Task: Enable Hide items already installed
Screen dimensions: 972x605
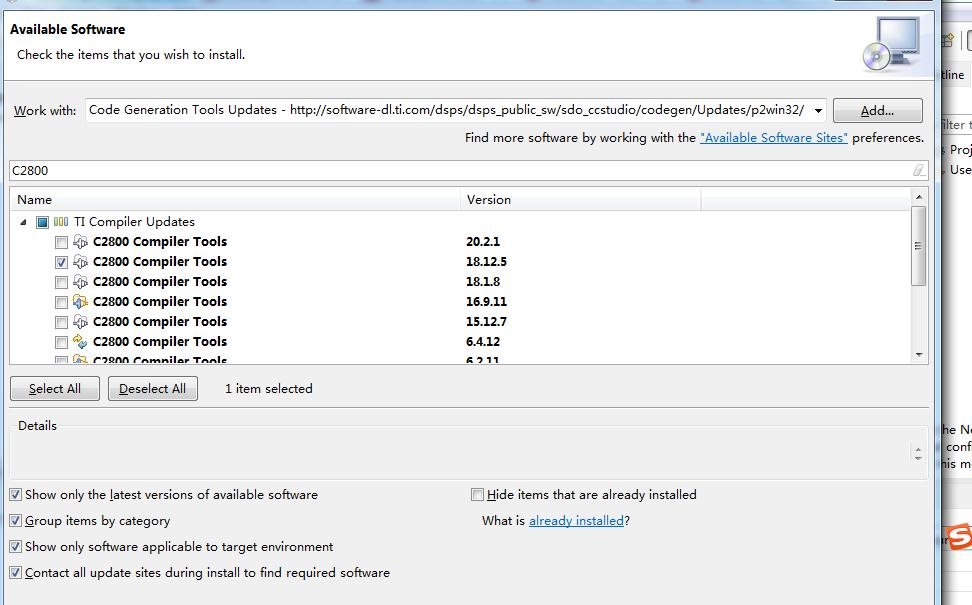Action: pos(478,495)
